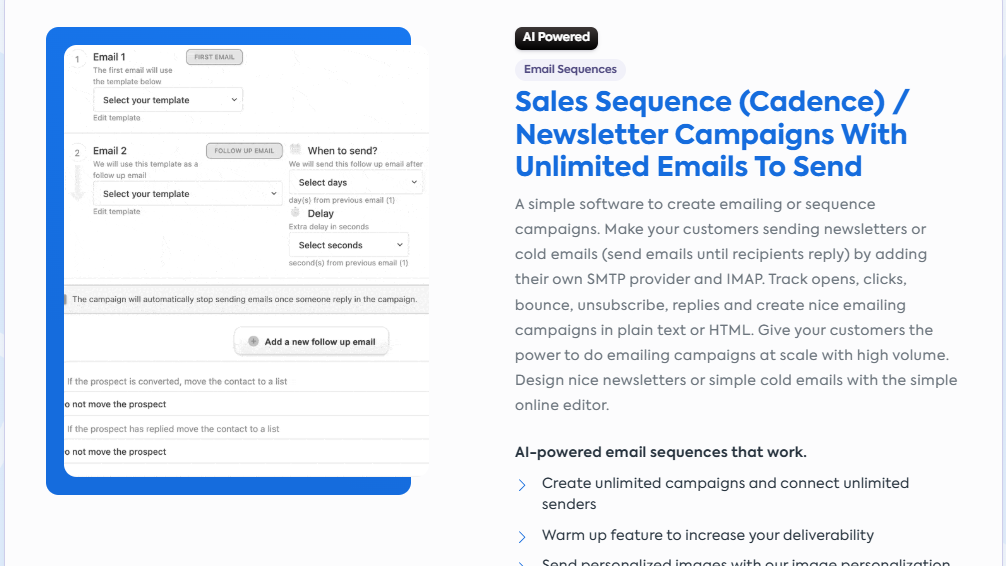Screen dimensions: 1006x566
Task: Select the Email Sequences tag
Action: point(570,70)
